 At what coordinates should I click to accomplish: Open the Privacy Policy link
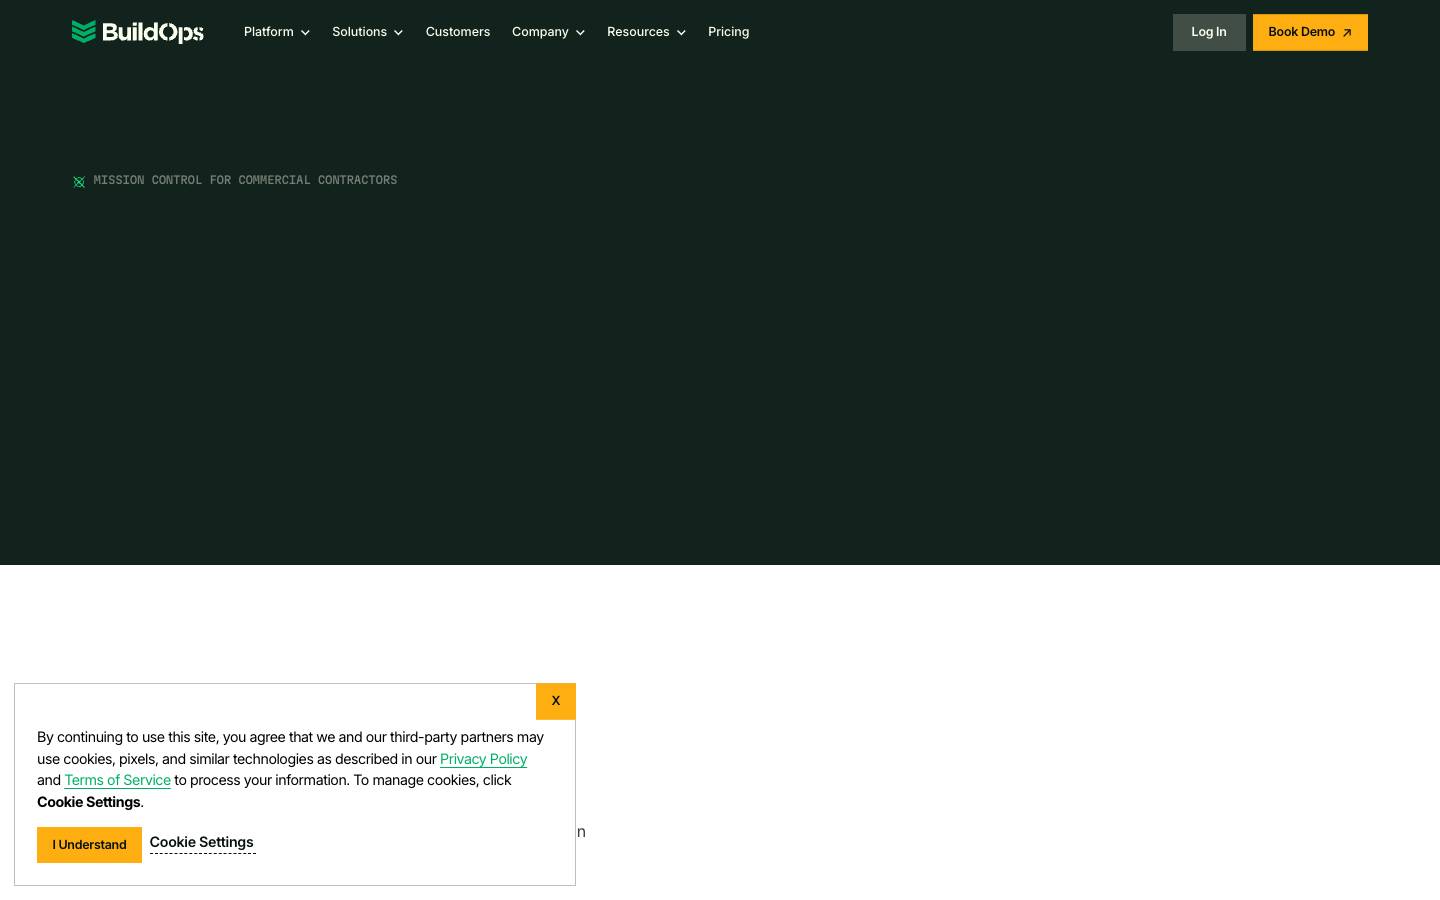[x=483, y=759]
